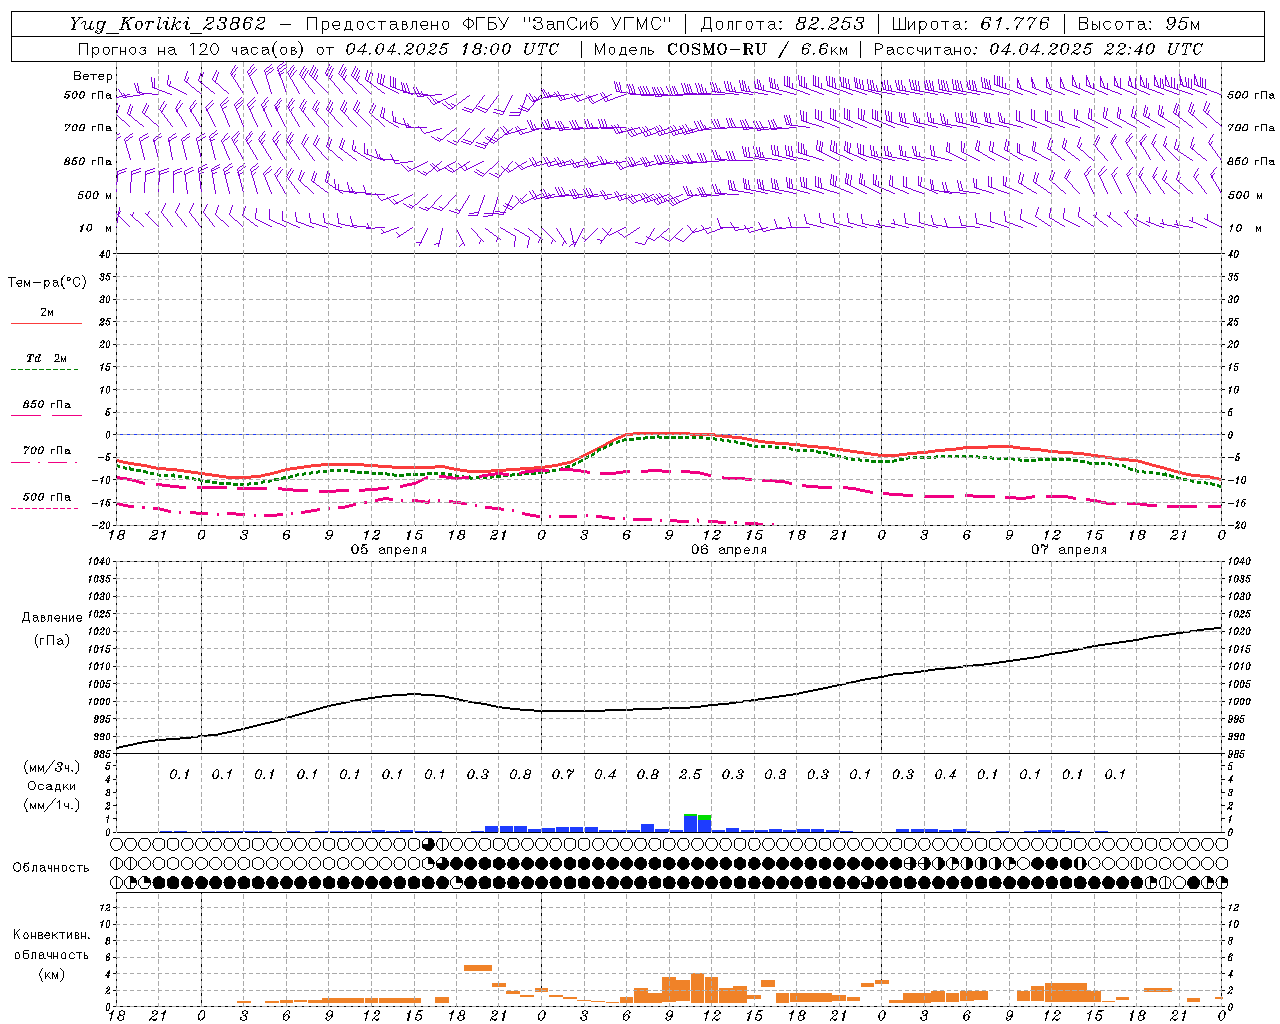Viewport: 1280px width, 1024px height.
Task: Click the 2.5 precipitation peak value
Action: 690,774
